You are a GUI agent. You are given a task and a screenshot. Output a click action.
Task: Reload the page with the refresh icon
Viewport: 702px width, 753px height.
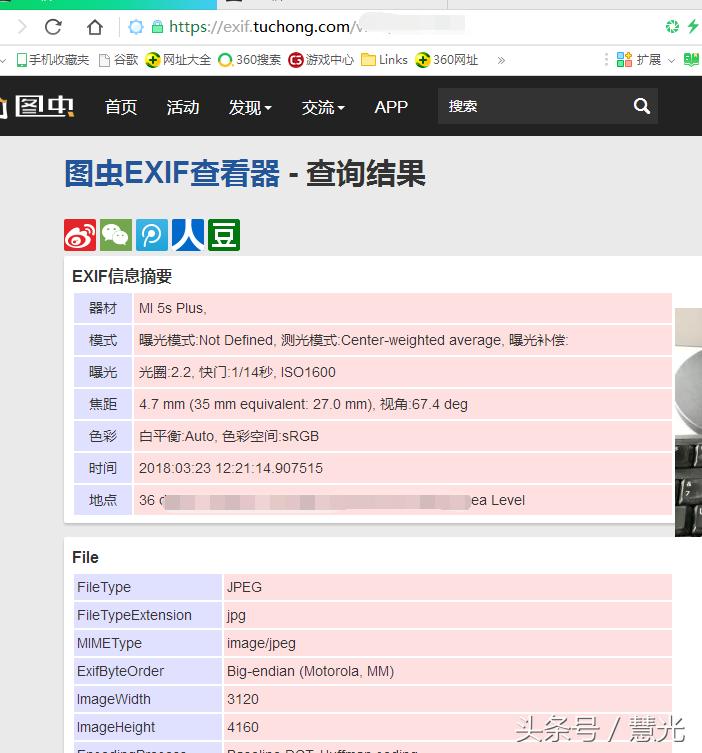click(53, 27)
